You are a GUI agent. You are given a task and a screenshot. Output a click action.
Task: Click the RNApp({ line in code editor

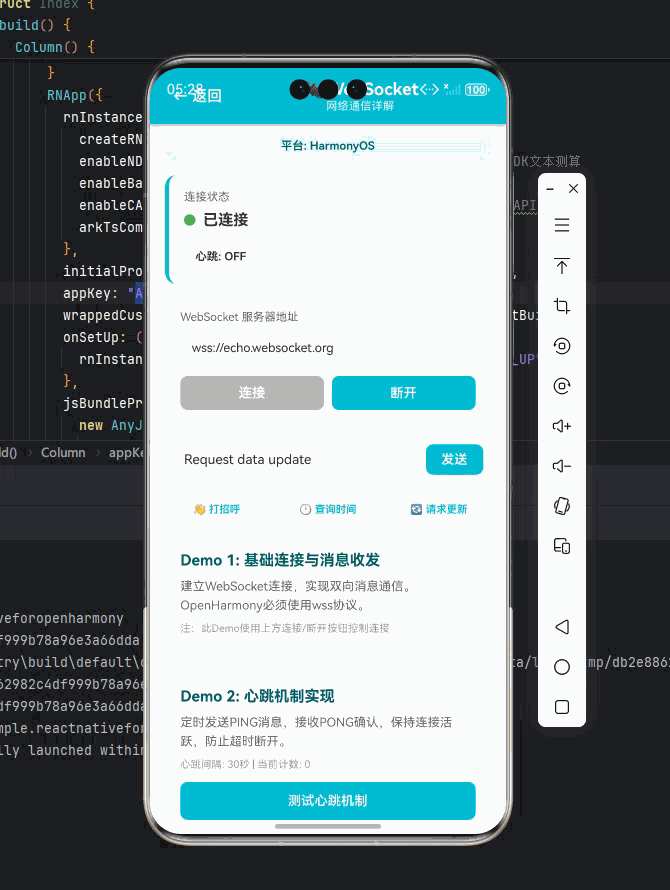[74, 95]
